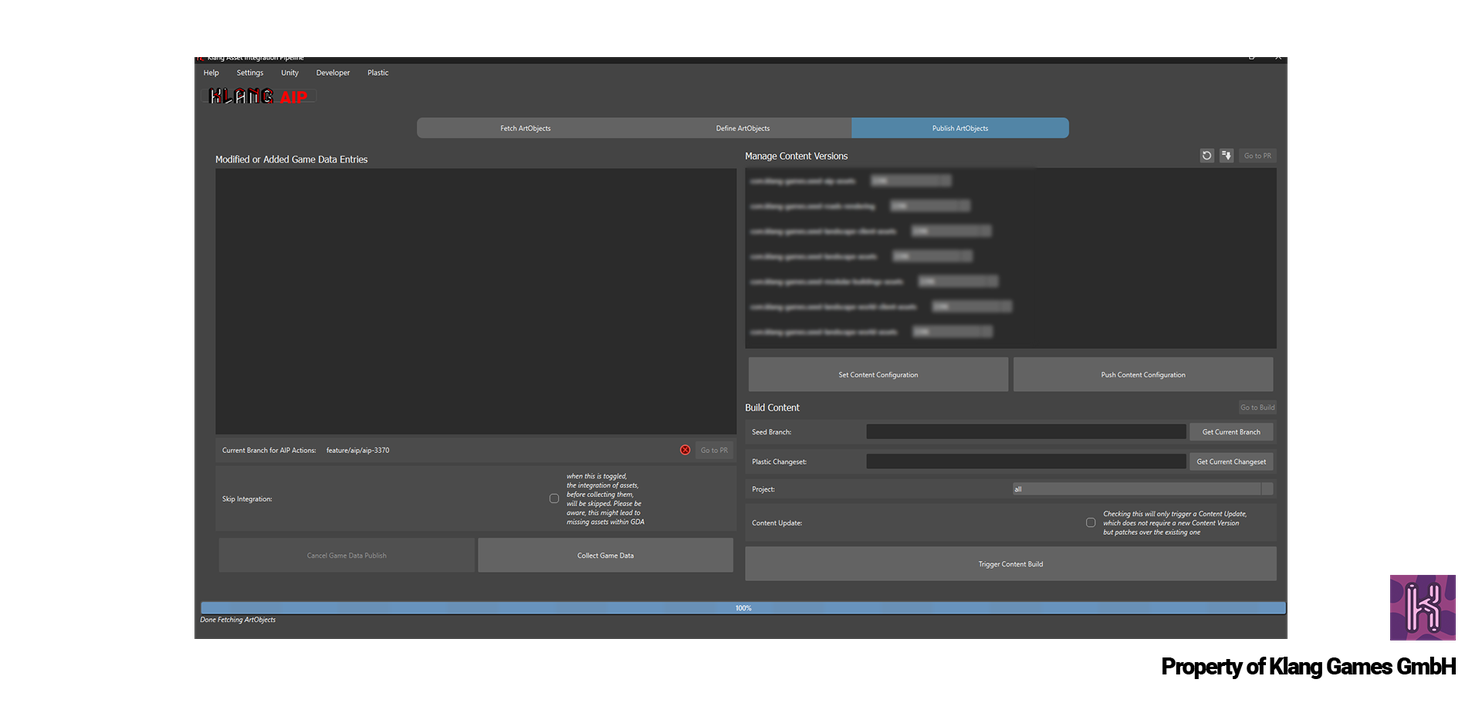Open the Settings menu
This screenshot has width=1482, height=703.
point(250,73)
